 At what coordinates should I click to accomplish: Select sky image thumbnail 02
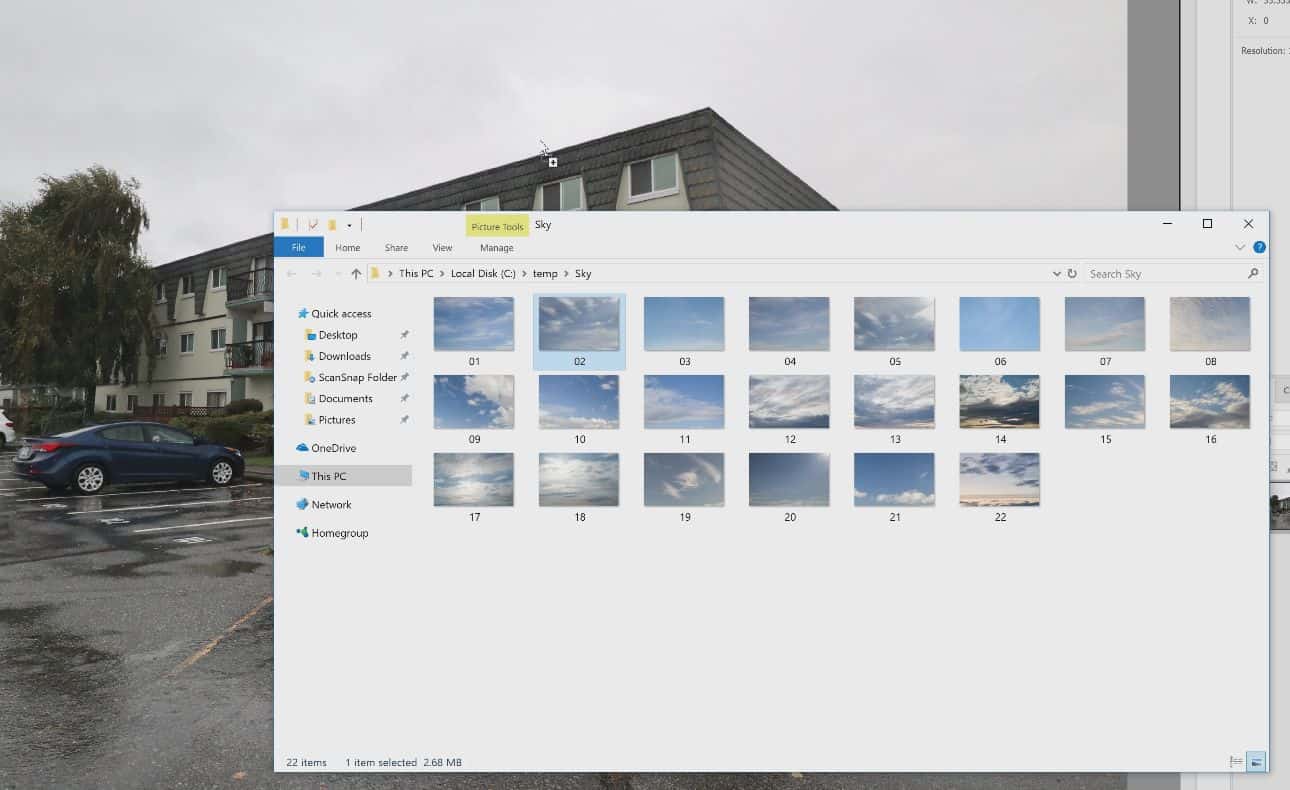[x=579, y=324]
